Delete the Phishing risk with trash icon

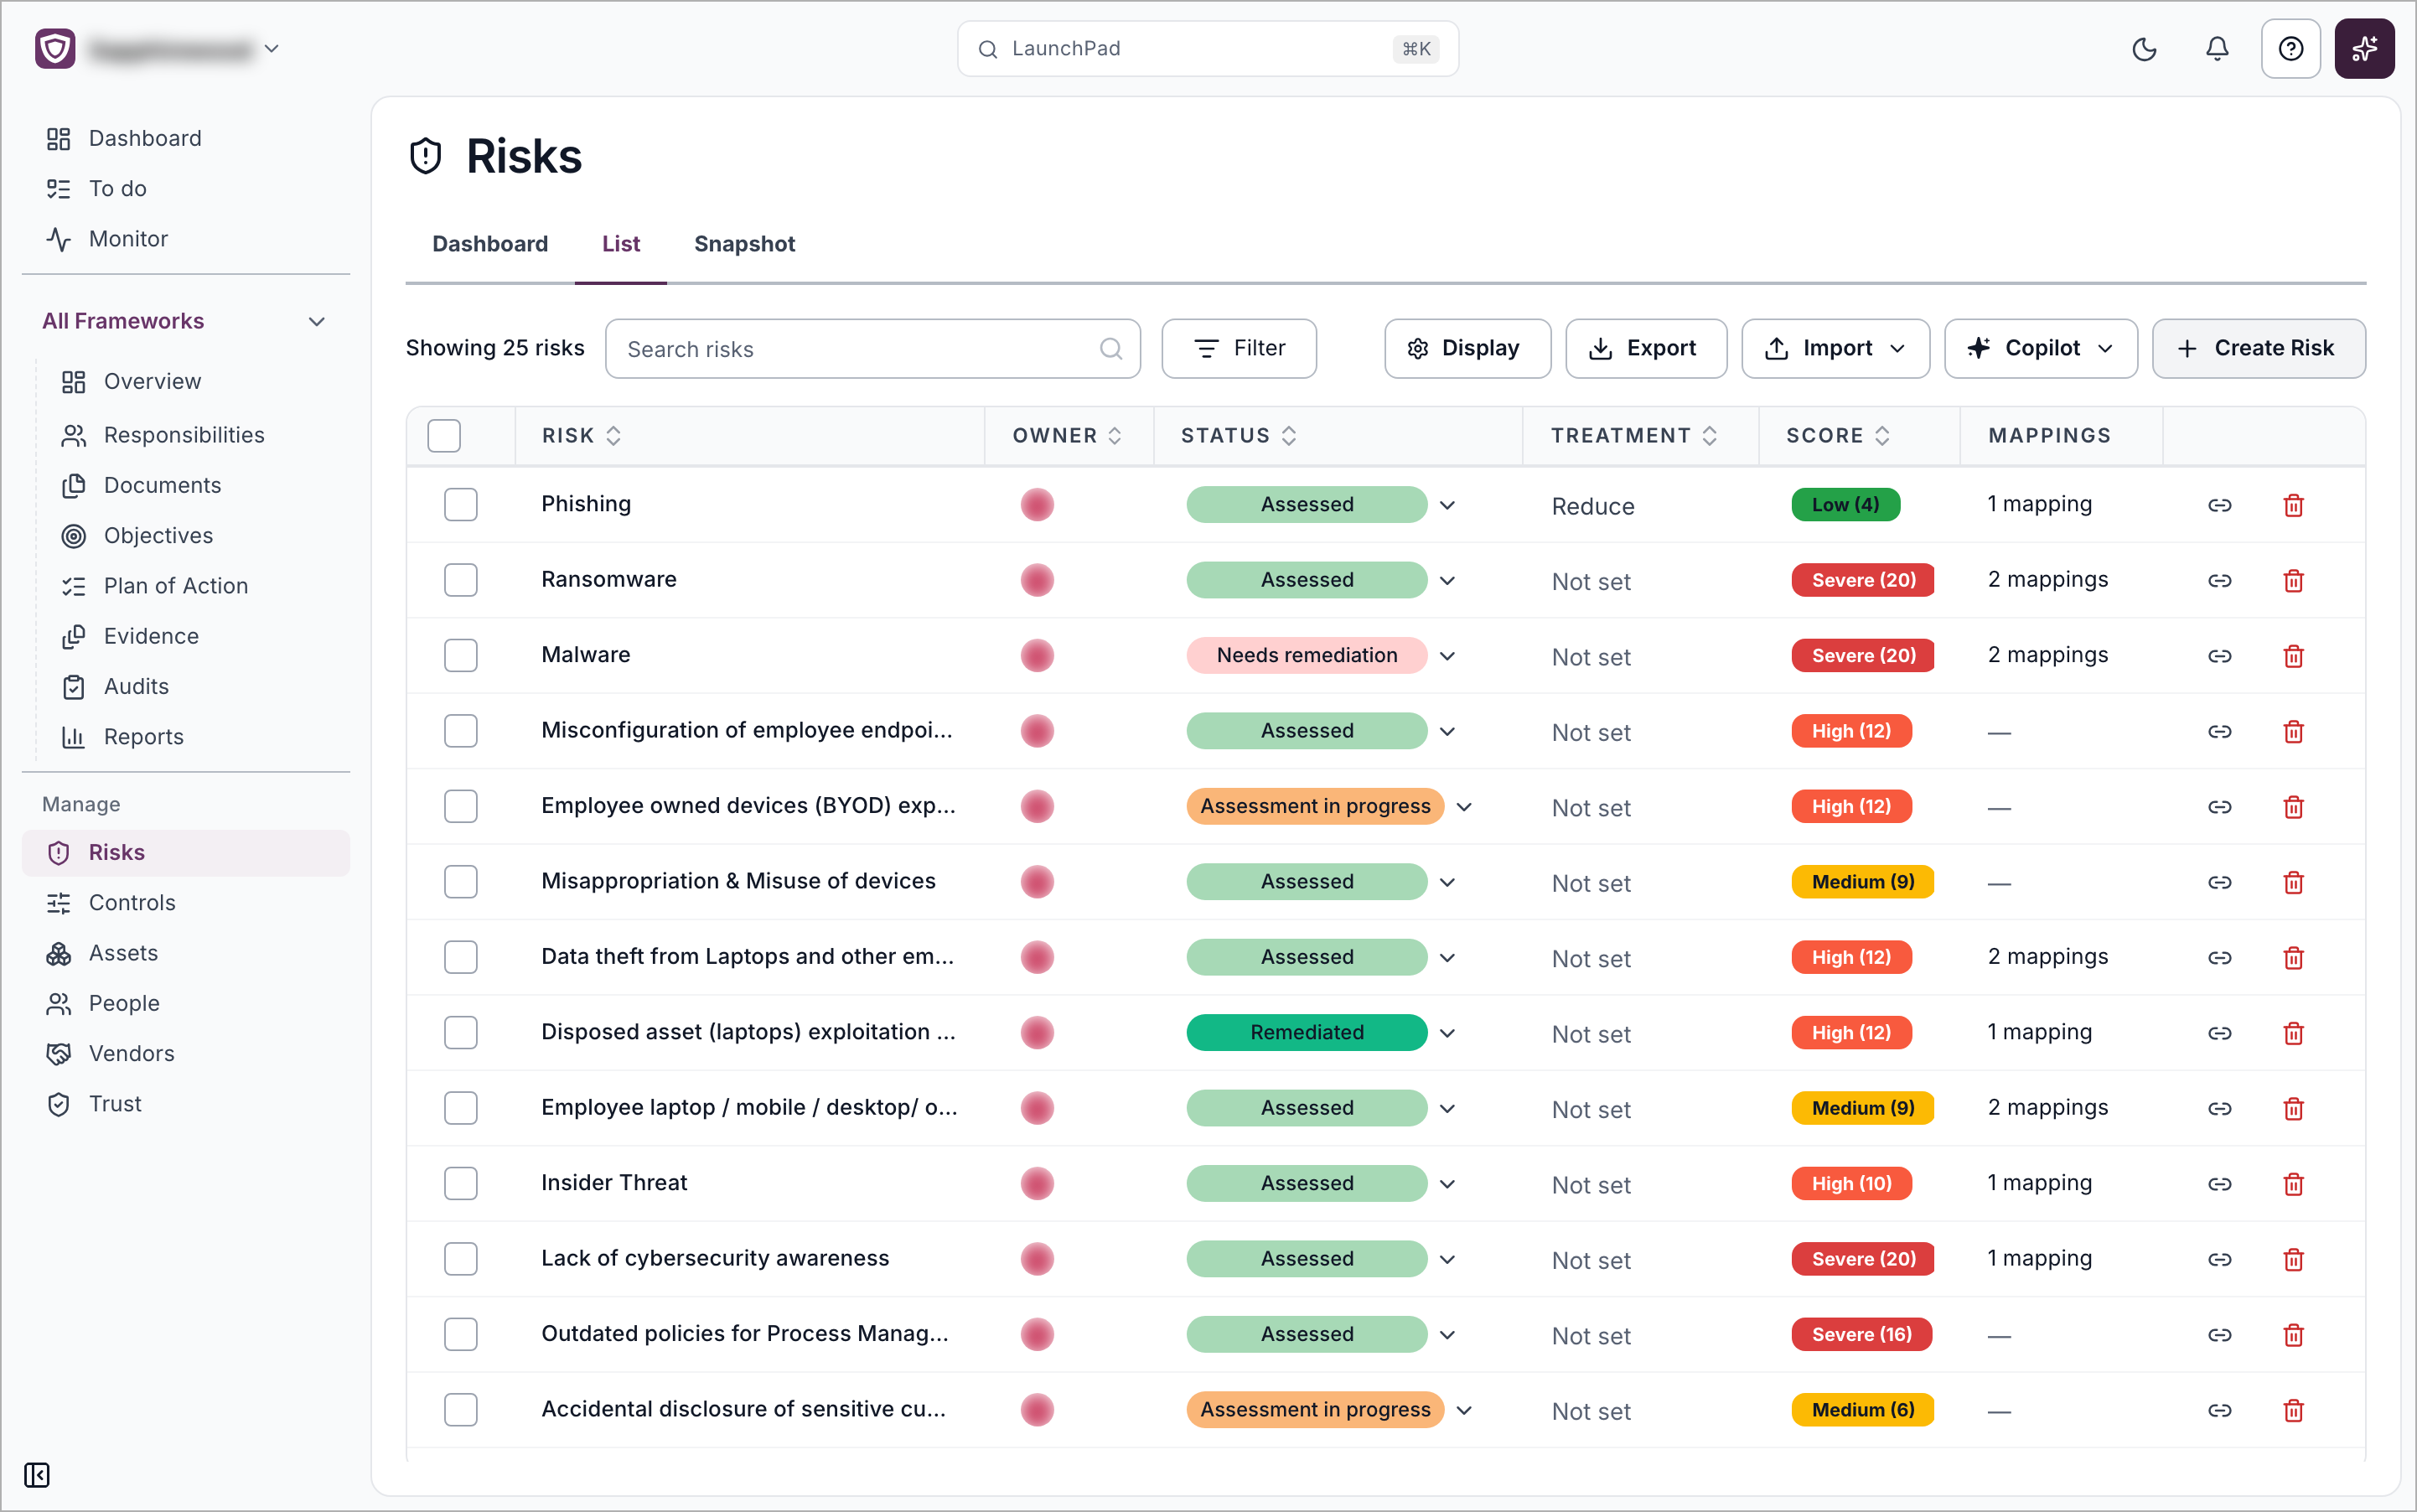[x=2294, y=505]
